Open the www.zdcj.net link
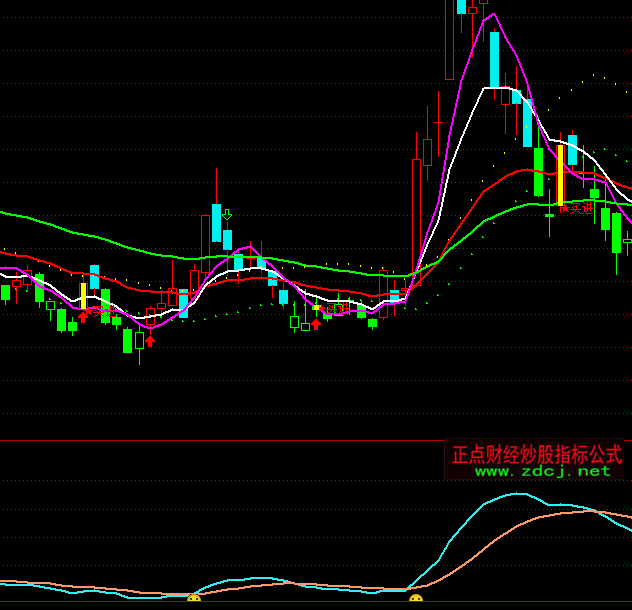632x610 pixels. click(x=542, y=471)
